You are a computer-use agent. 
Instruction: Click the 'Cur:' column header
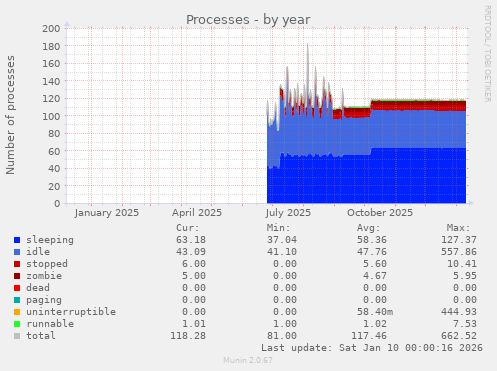pyautogui.click(x=188, y=228)
